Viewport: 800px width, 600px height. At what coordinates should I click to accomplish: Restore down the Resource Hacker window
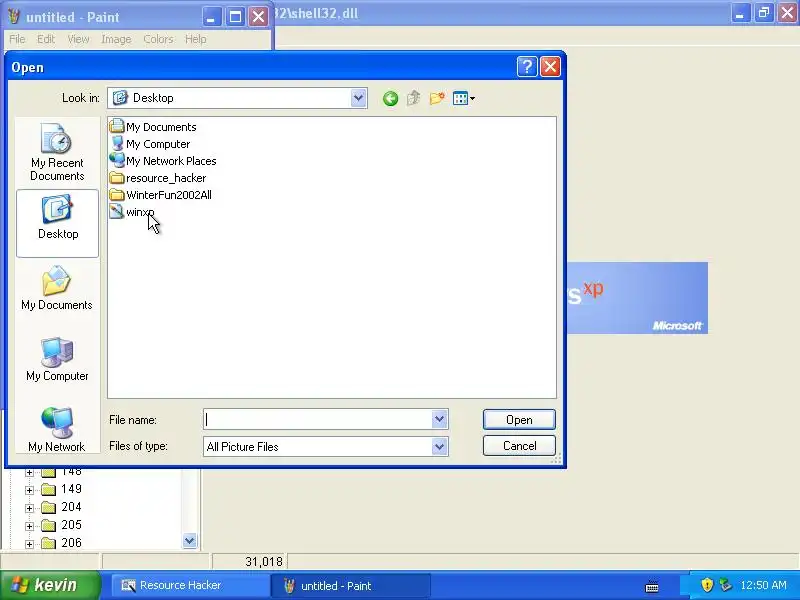[x=763, y=13]
